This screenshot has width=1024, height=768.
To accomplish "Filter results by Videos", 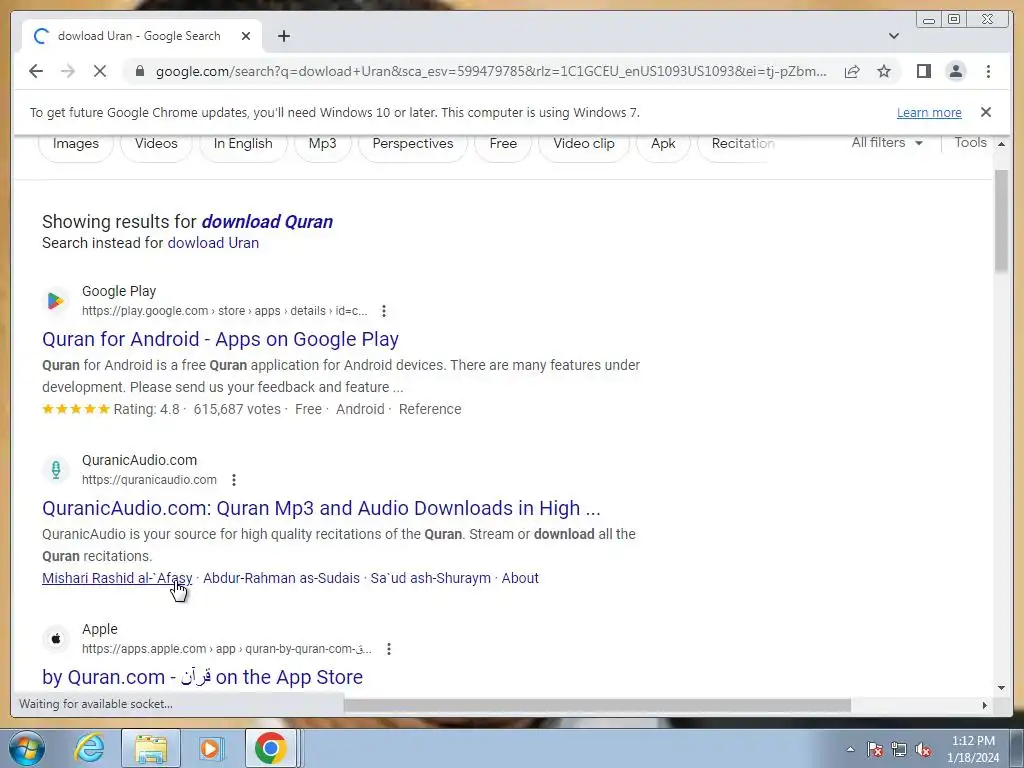I will pos(156,144).
